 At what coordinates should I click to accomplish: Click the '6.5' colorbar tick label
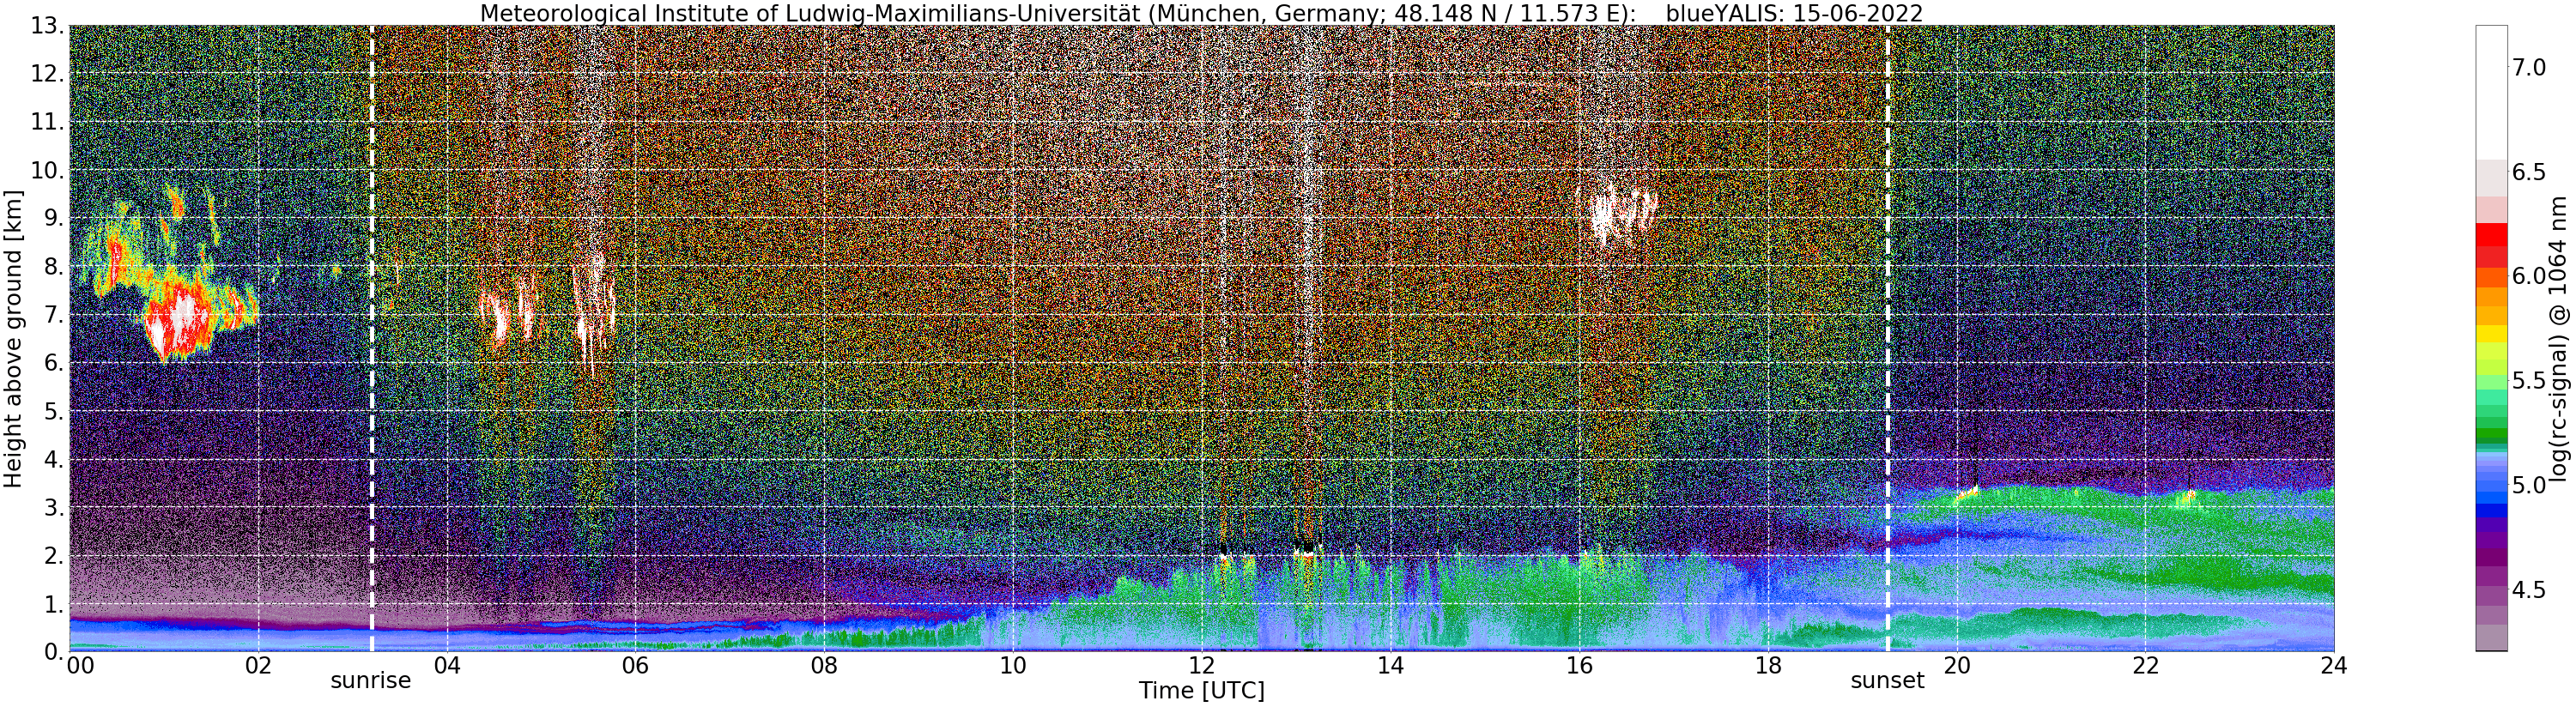click(2529, 172)
